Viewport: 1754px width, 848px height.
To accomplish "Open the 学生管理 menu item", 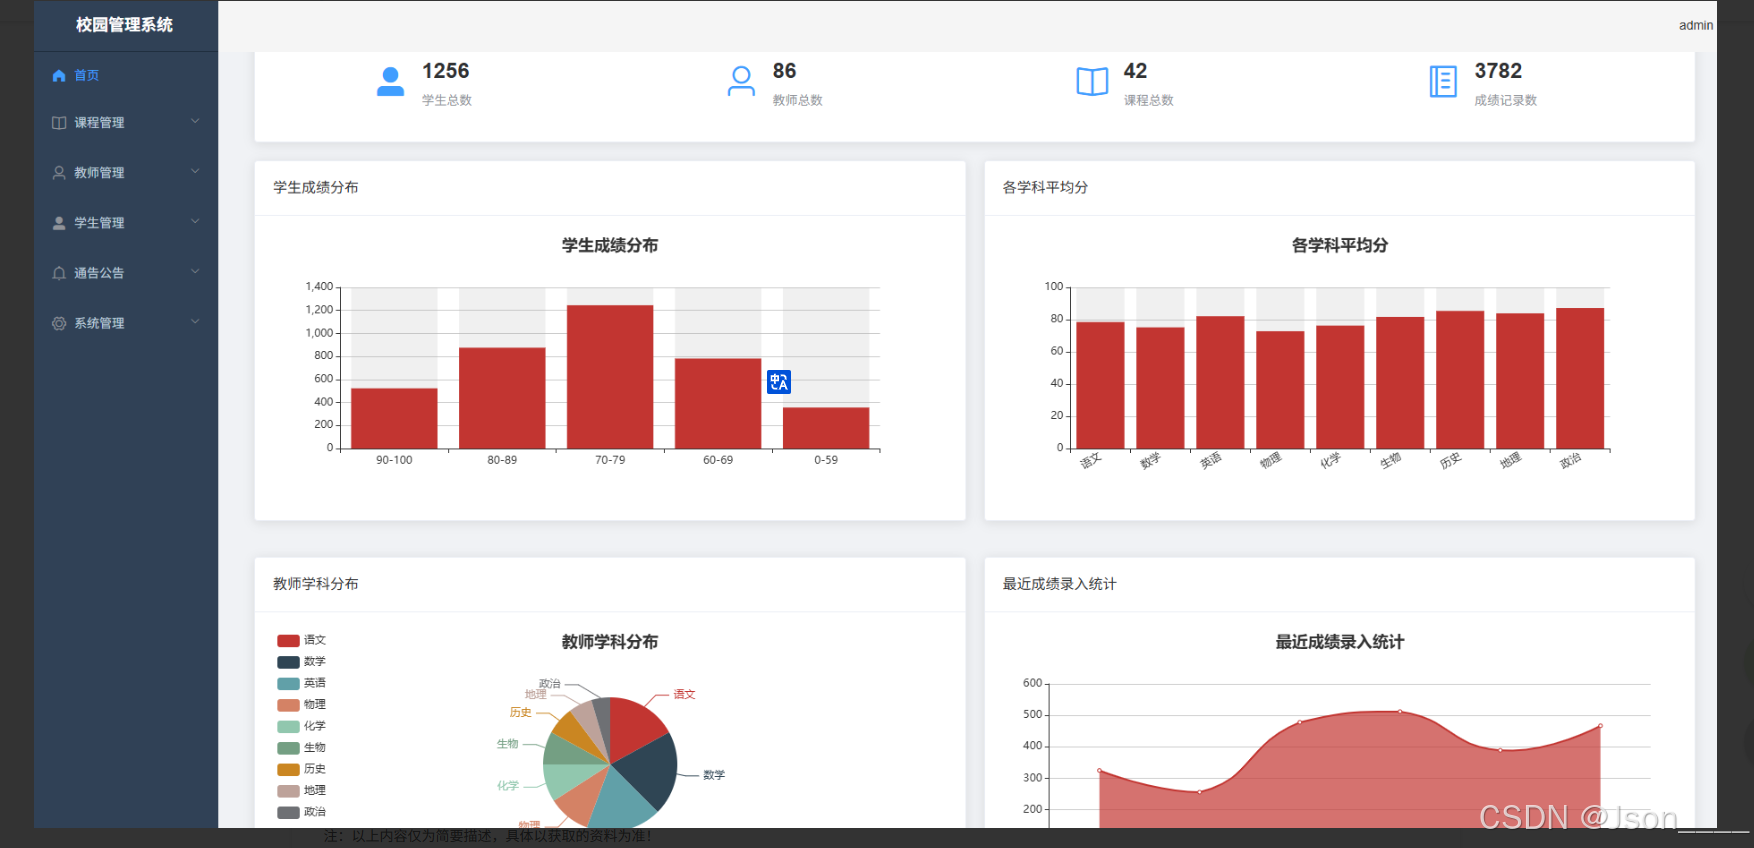I will (x=126, y=223).
